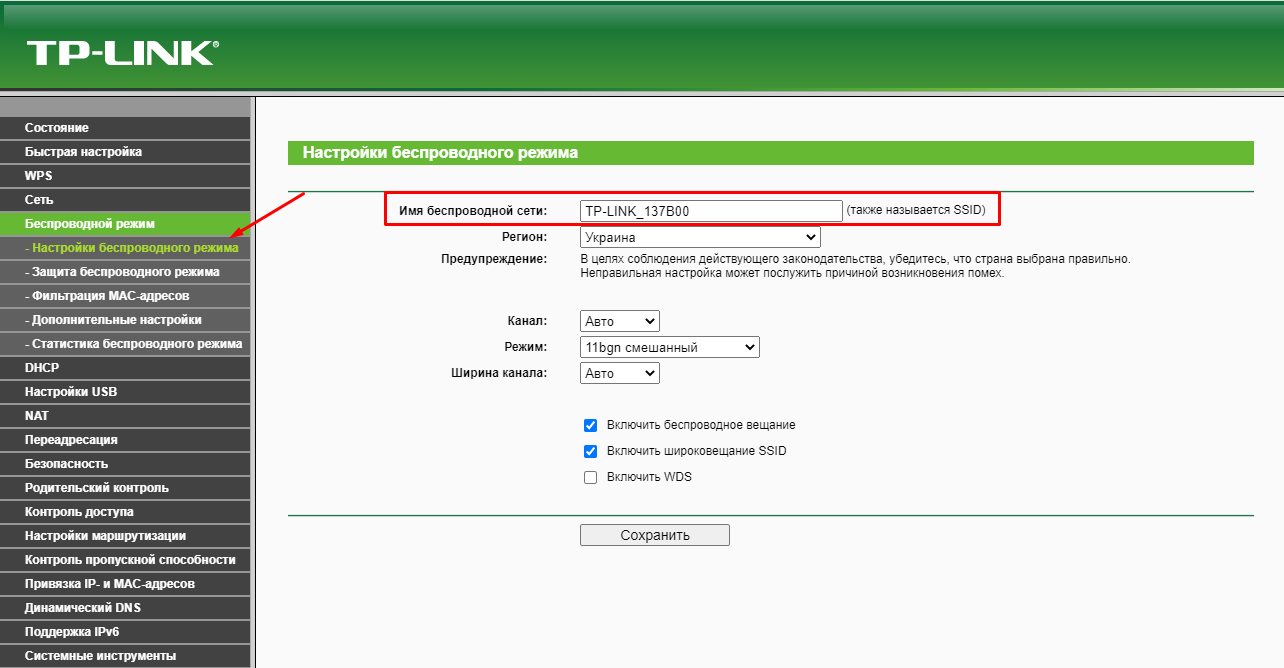Open Защита беспроводного режима submenu
The image size is (1284, 668).
coord(125,272)
